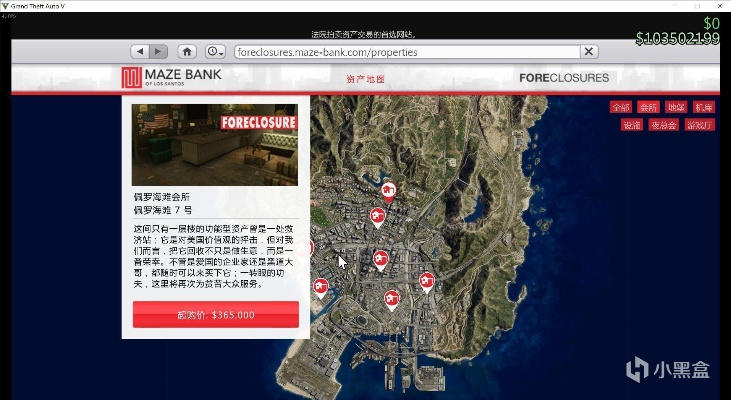This screenshot has height=400, width=731.
Task: Click the $103502199 bank balance text
Action: (677, 38)
